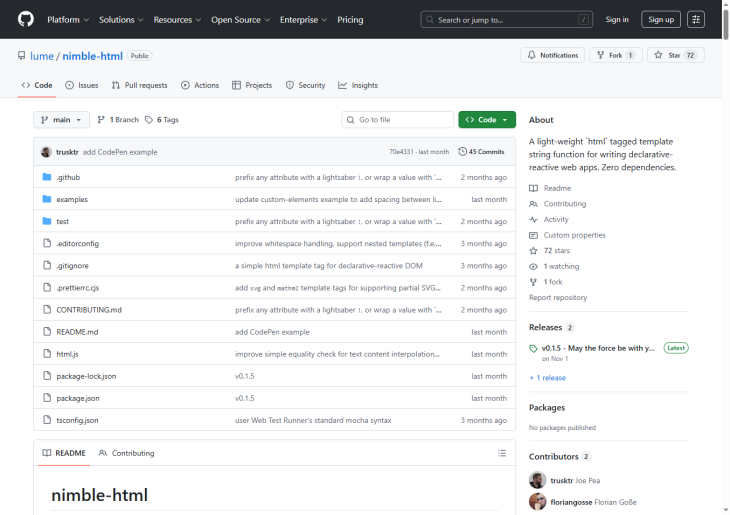
Task: Open the green Code dropdown
Action: 487,120
